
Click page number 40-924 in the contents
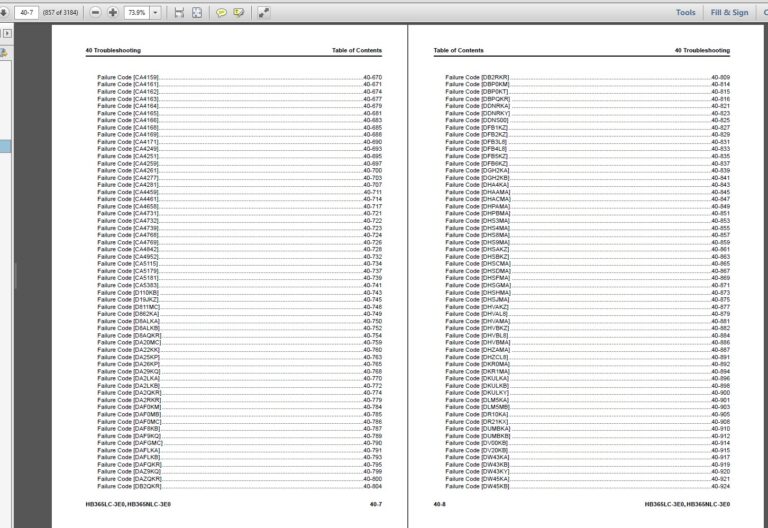[720, 486]
